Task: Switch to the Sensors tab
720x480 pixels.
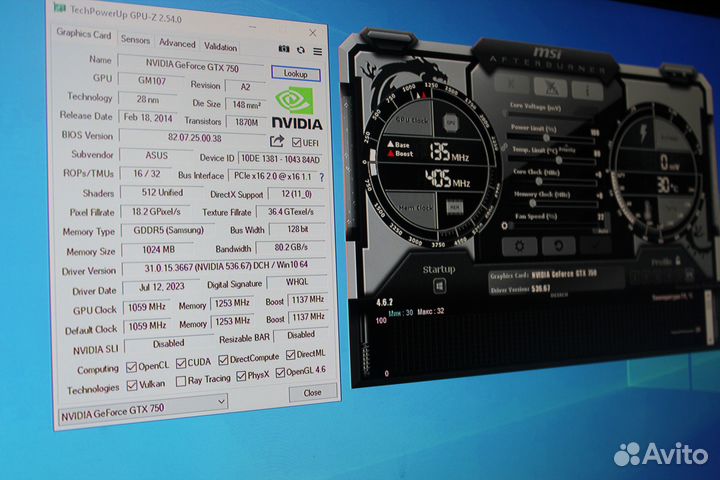Action: 135,40
